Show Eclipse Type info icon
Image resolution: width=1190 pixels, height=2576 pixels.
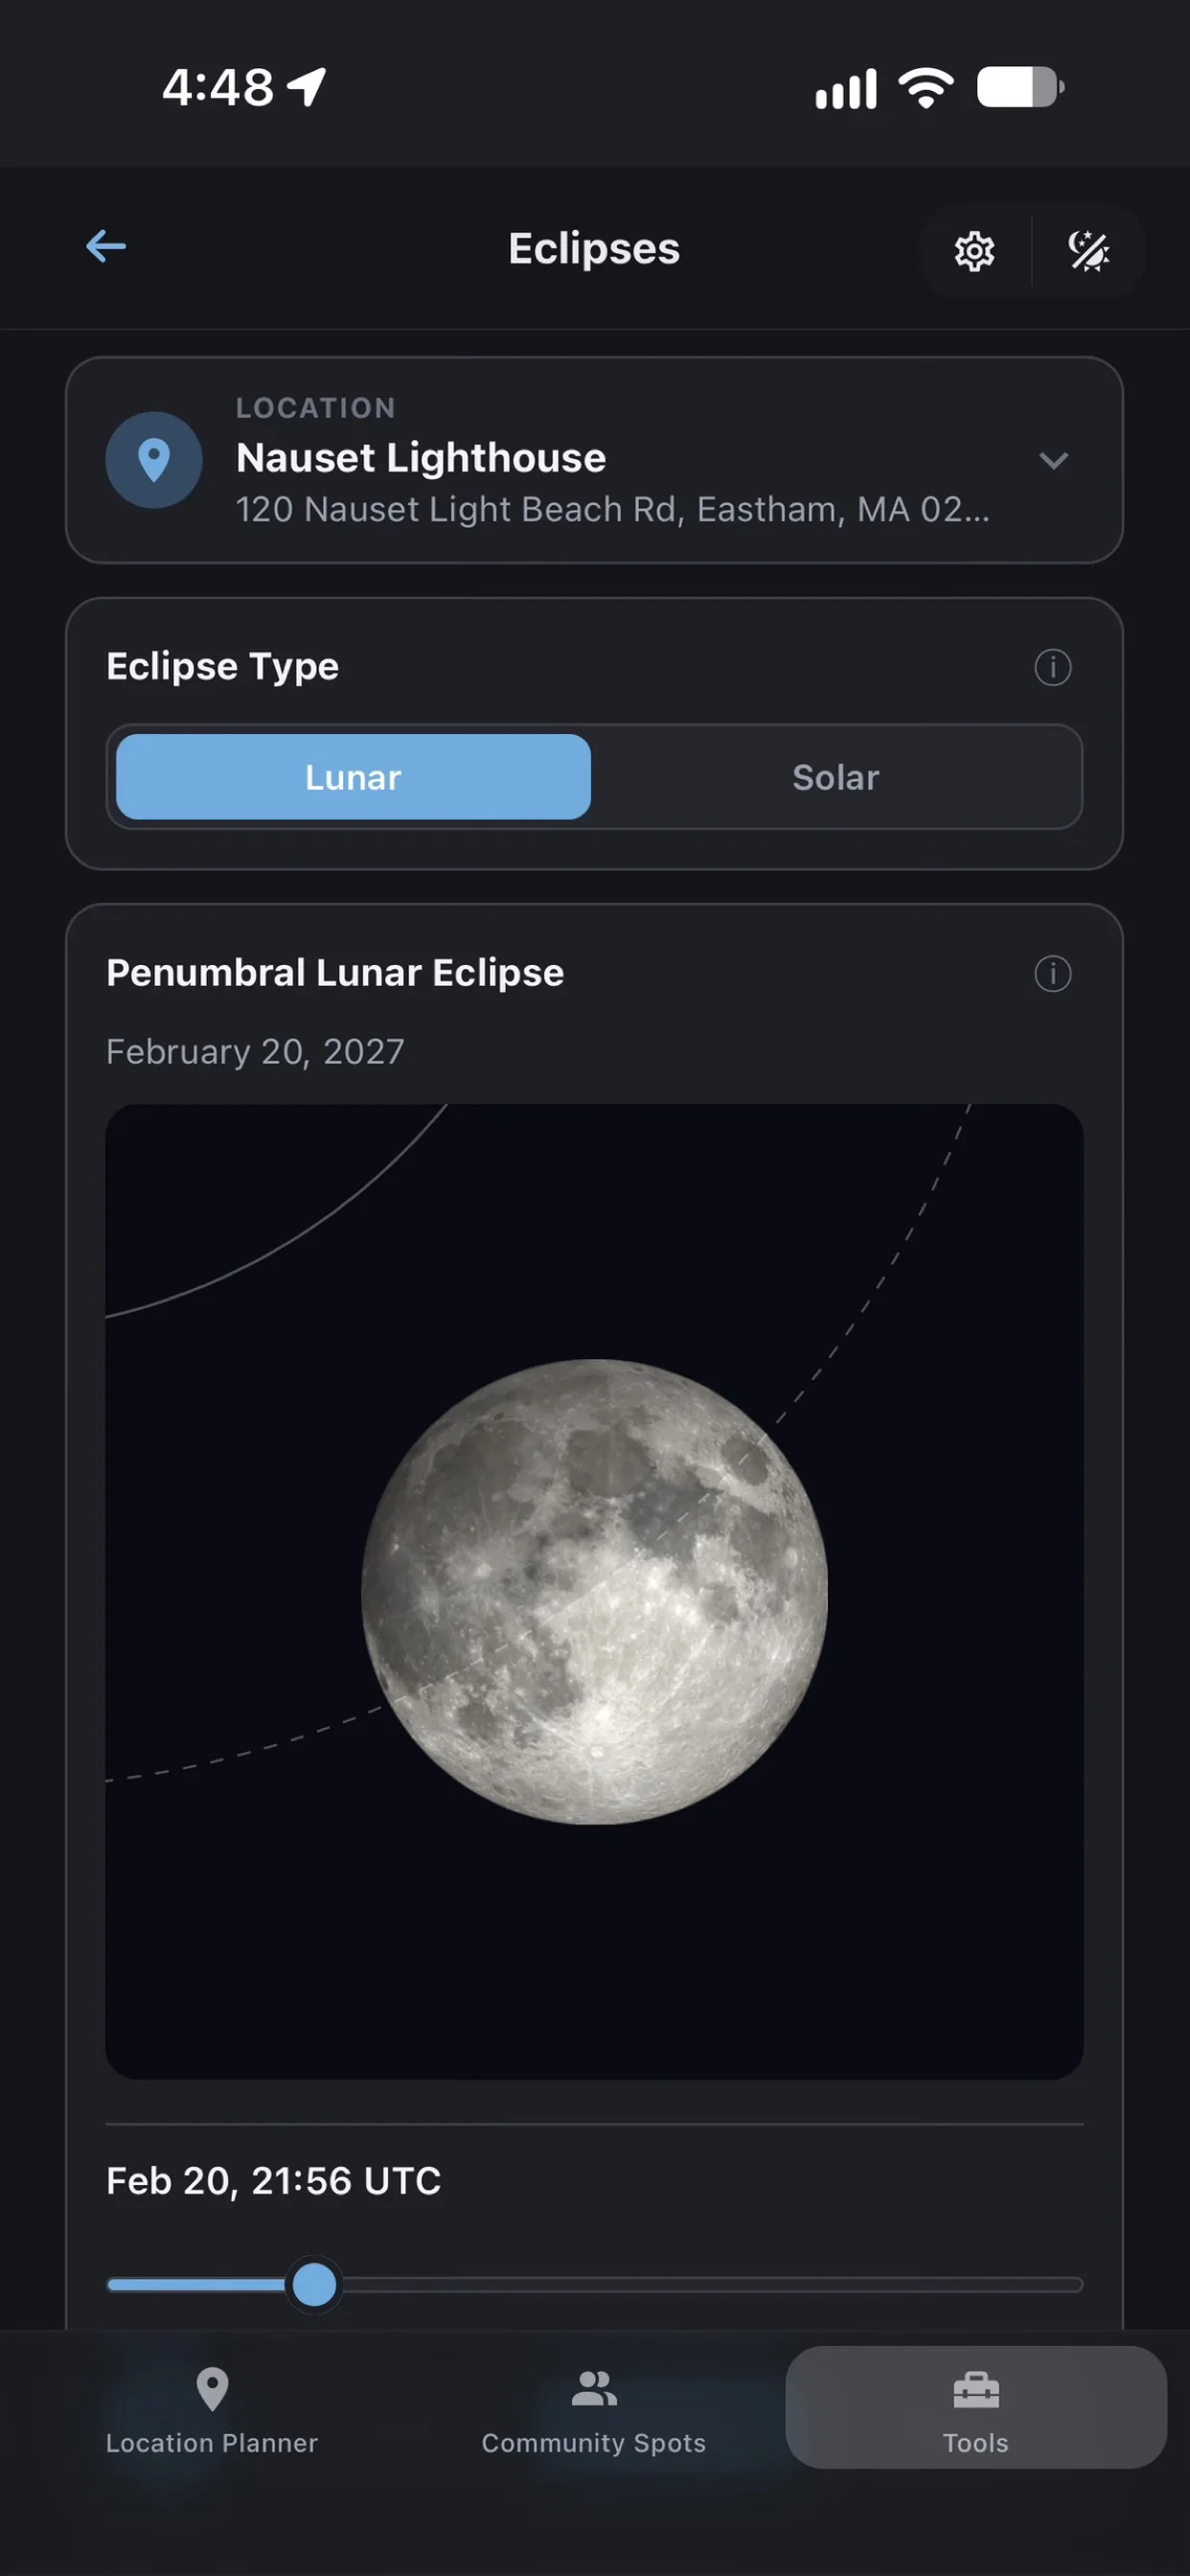1052,667
